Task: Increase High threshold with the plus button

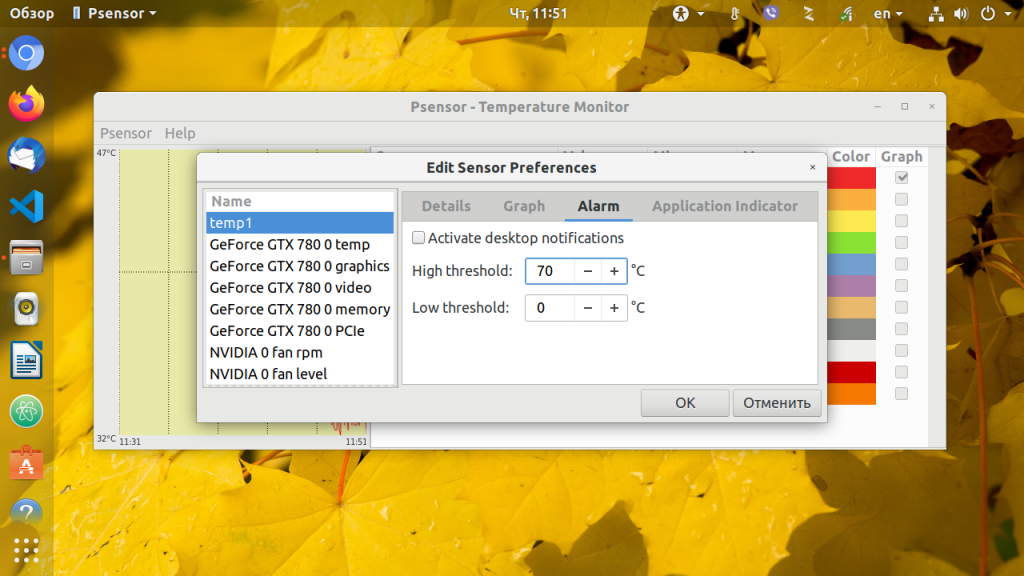Action: [614, 271]
